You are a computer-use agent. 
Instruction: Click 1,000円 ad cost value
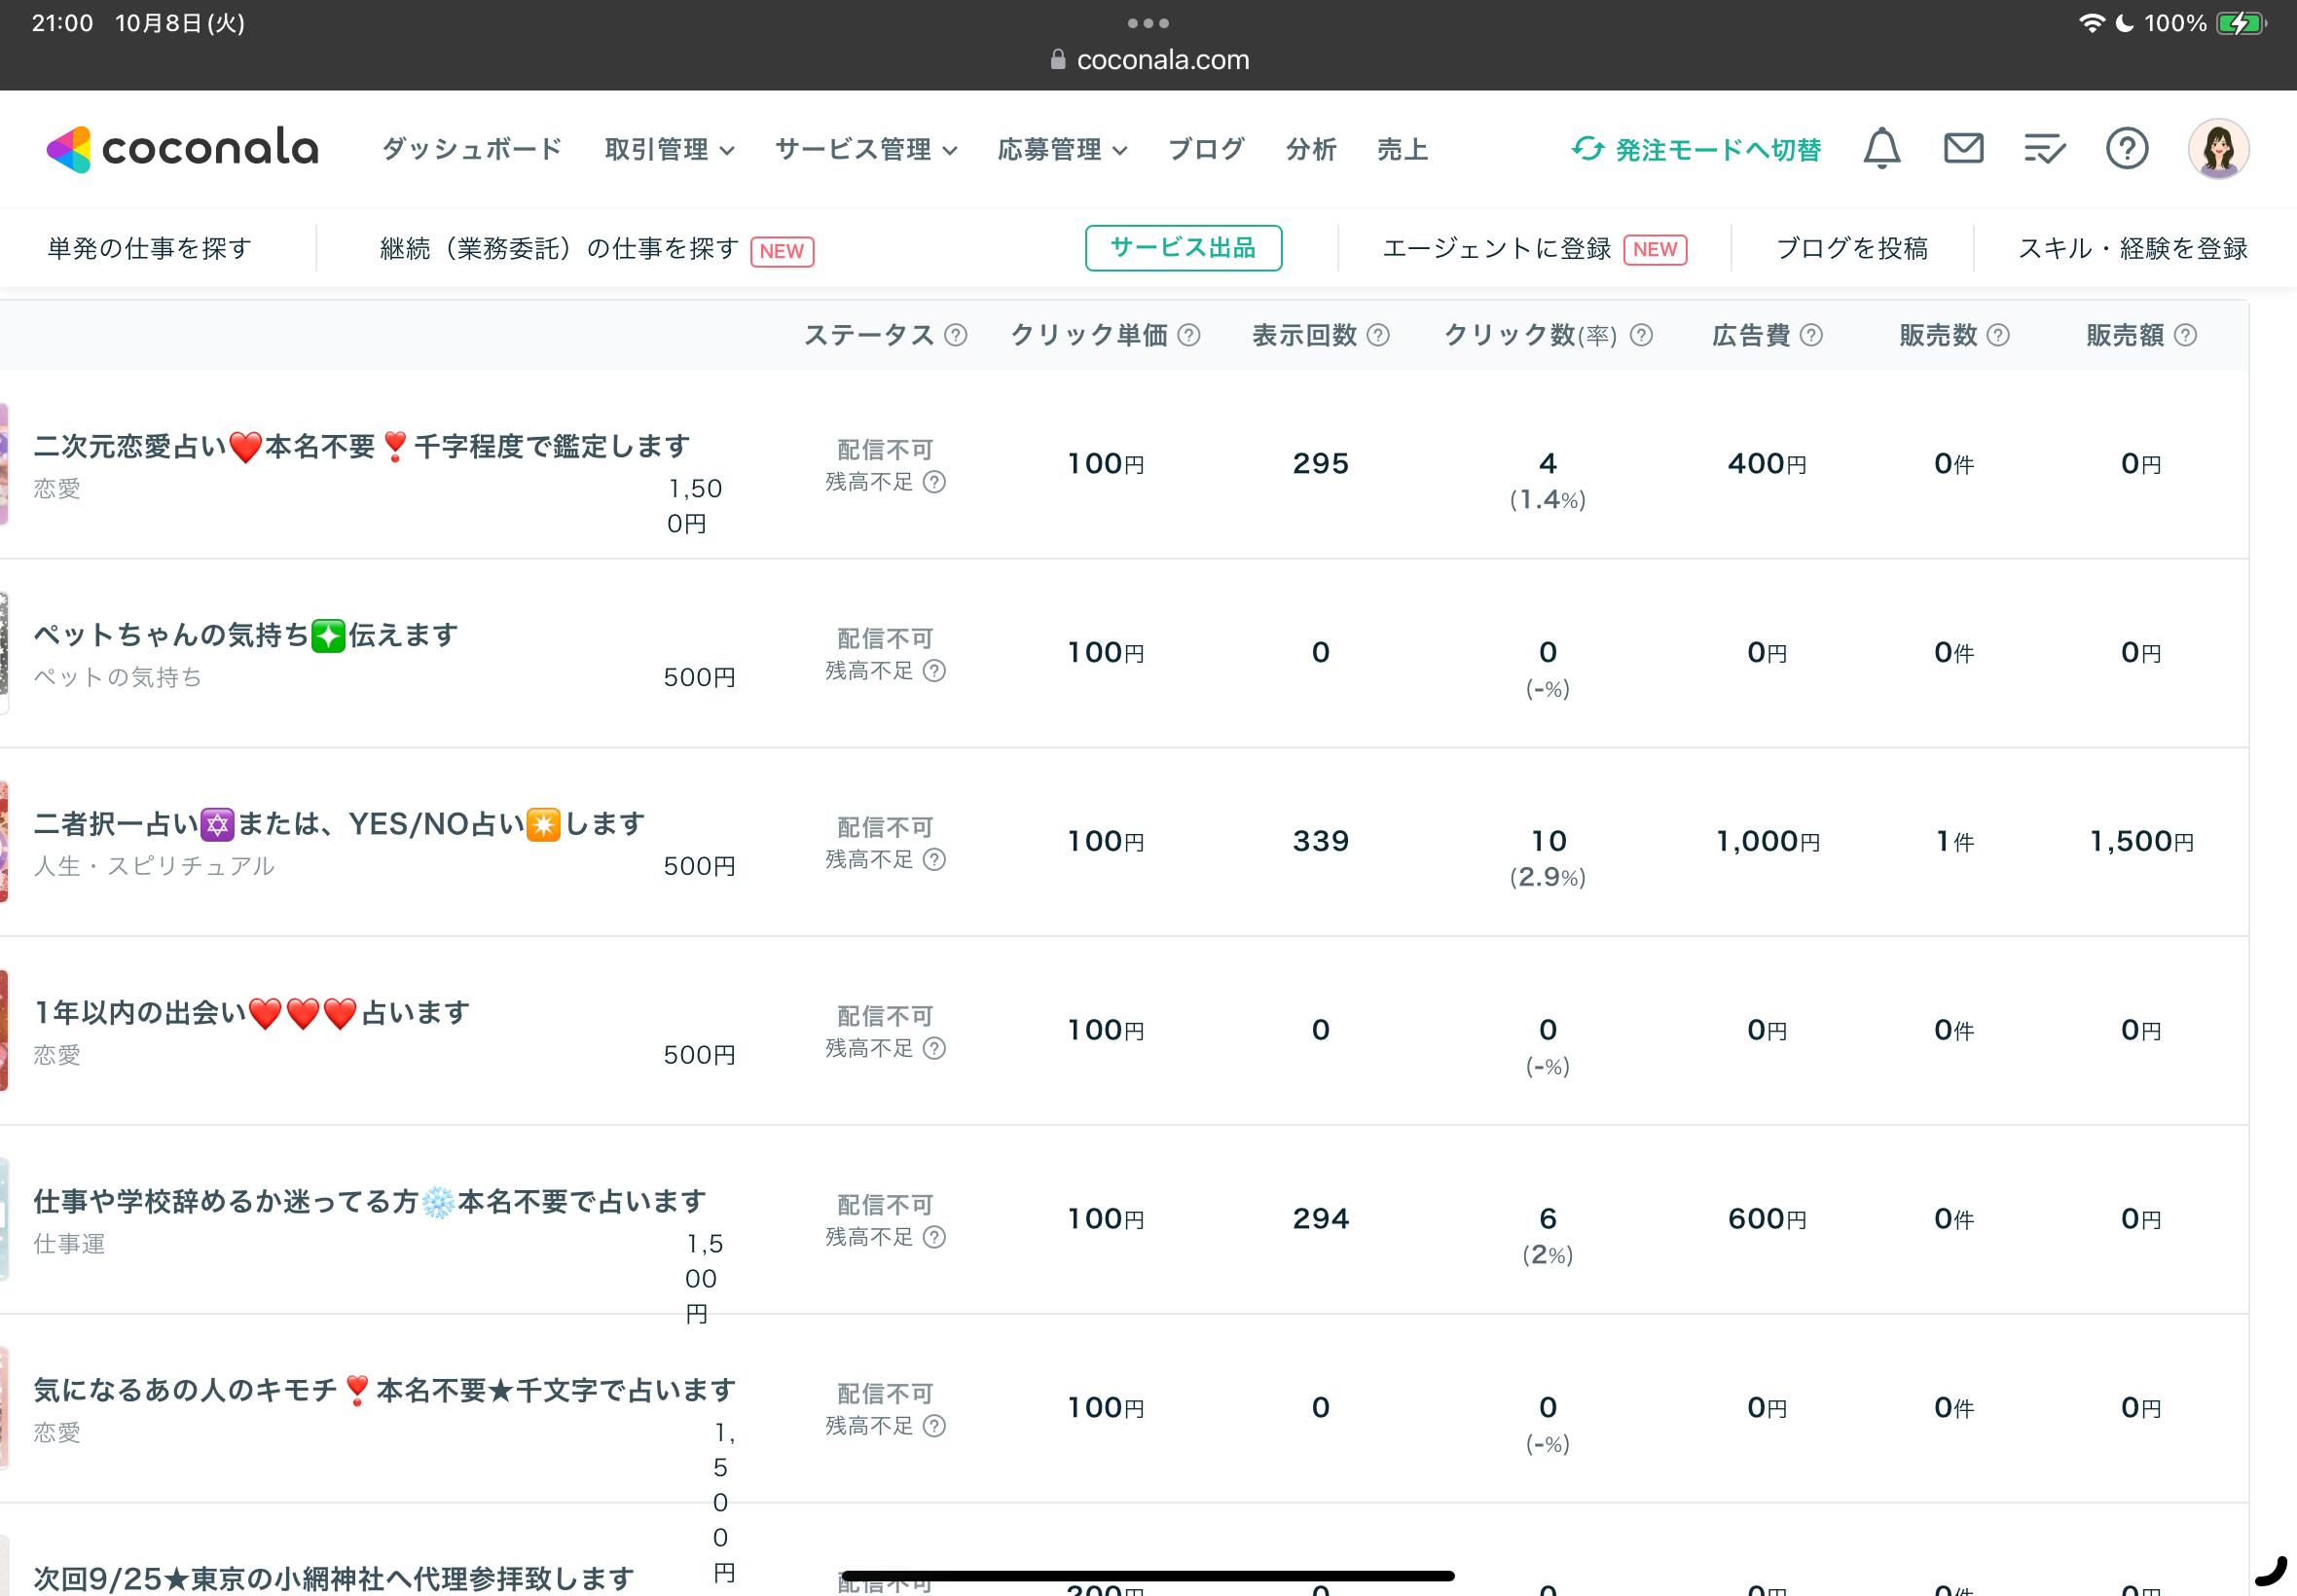(x=1767, y=841)
